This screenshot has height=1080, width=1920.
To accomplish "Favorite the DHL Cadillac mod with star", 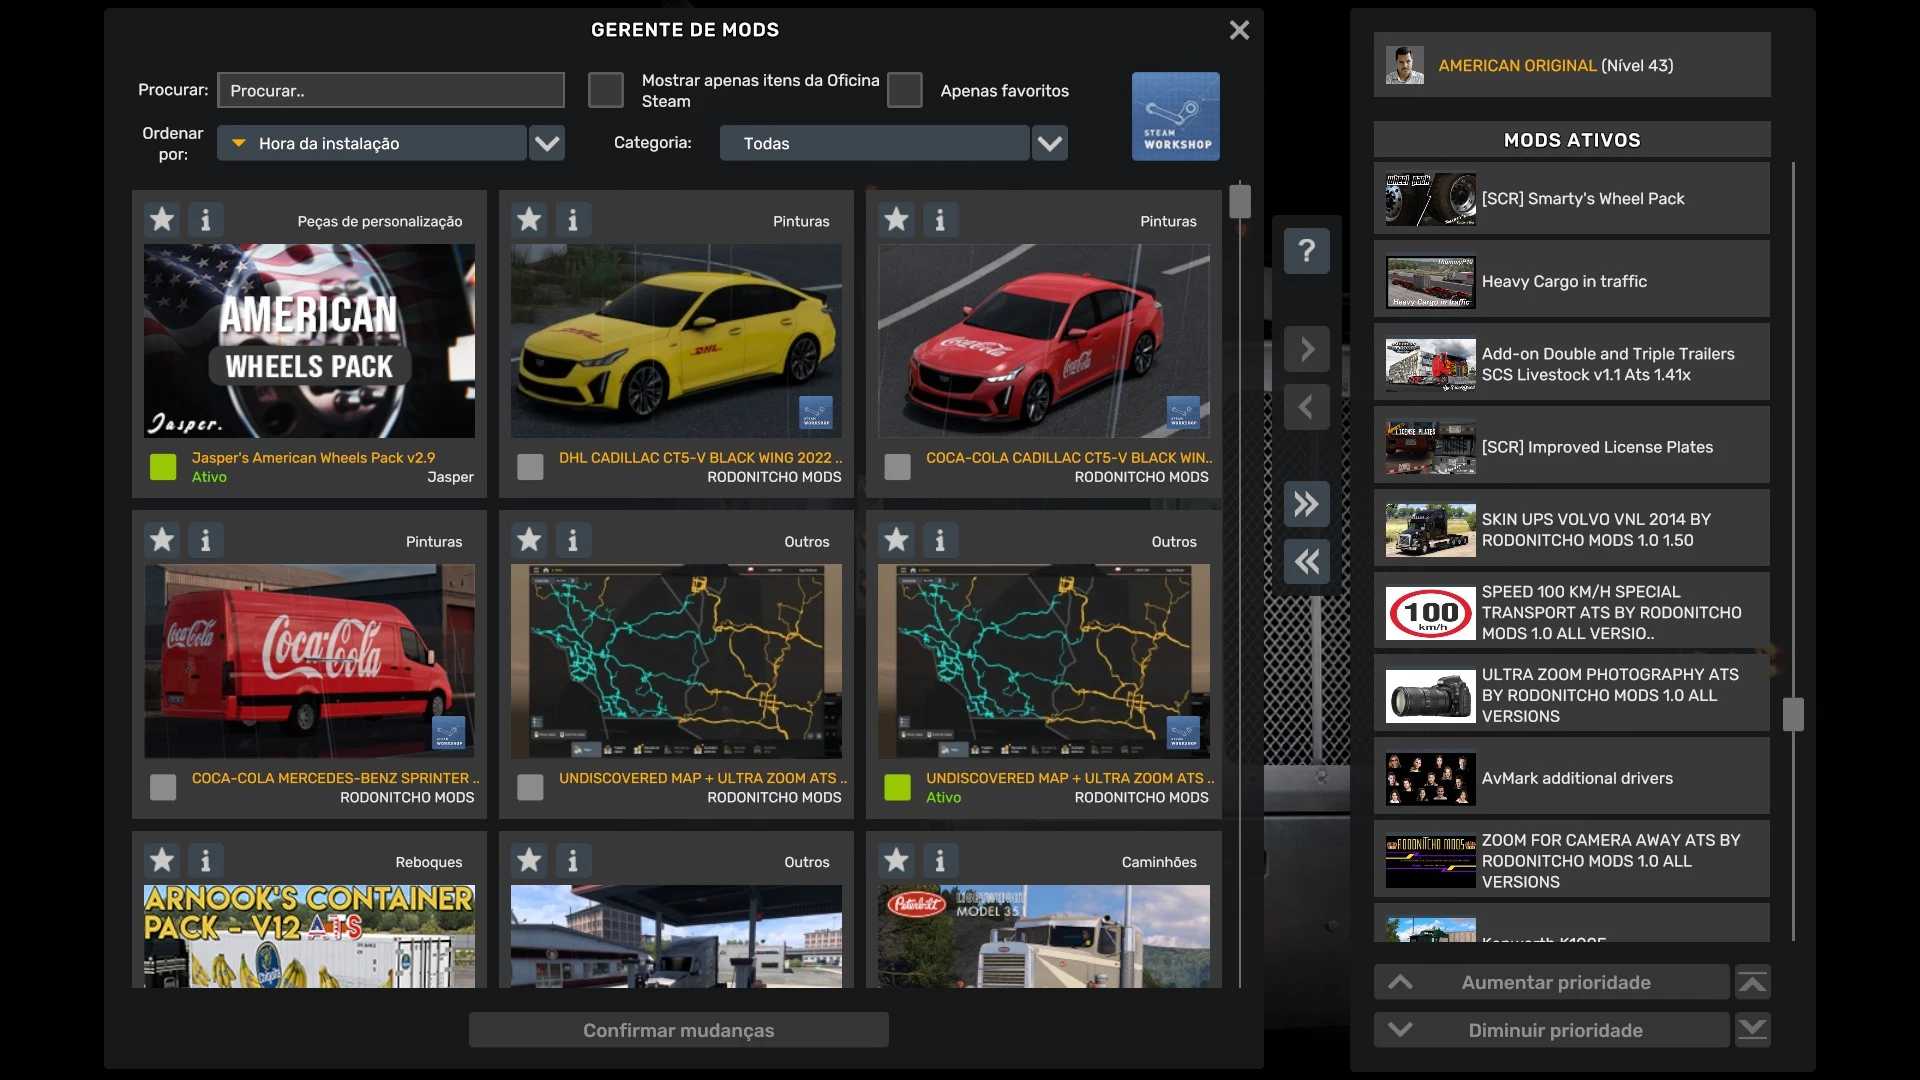I will 529,219.
